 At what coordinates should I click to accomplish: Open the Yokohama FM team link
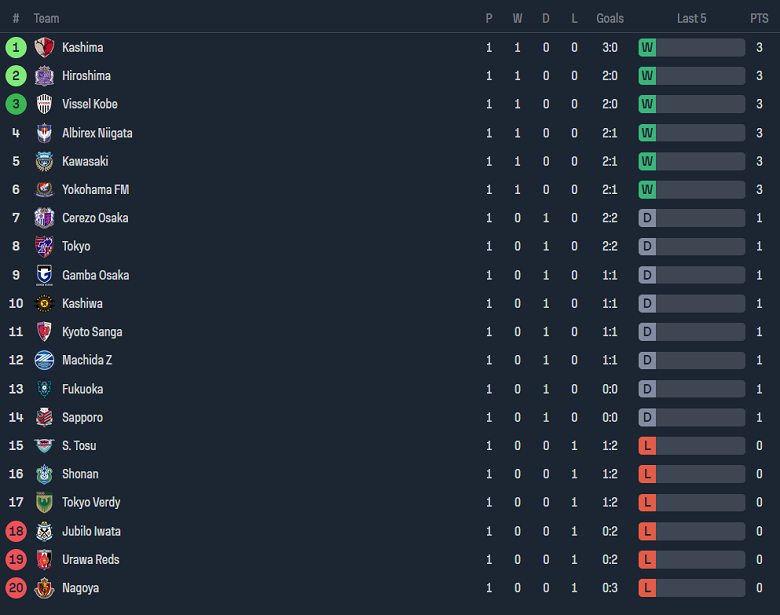point(95,190)
